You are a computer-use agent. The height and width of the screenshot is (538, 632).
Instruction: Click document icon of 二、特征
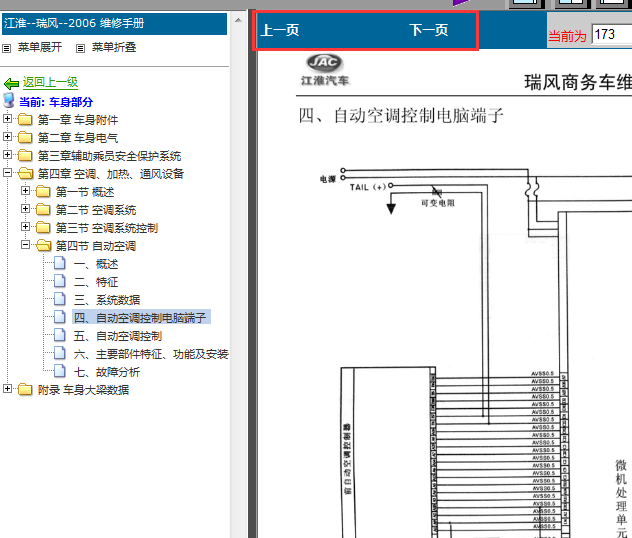tap(60, 281)
